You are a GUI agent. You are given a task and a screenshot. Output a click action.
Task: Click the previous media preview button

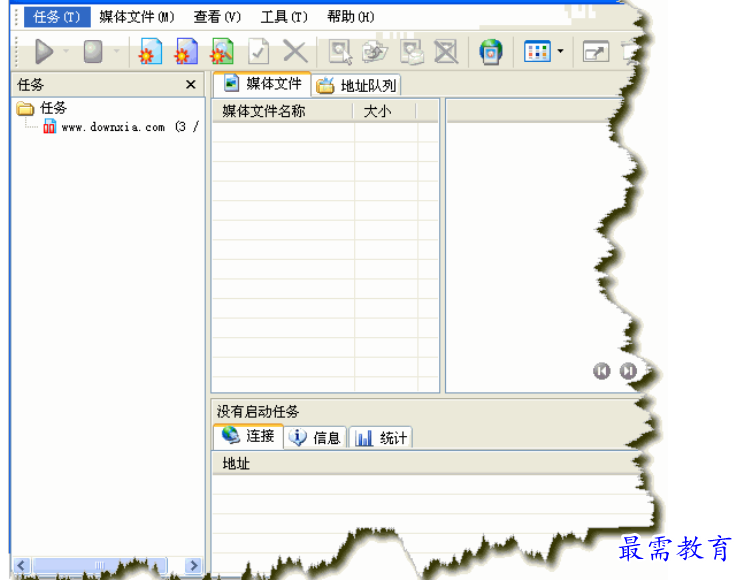(x=601, y=371)
